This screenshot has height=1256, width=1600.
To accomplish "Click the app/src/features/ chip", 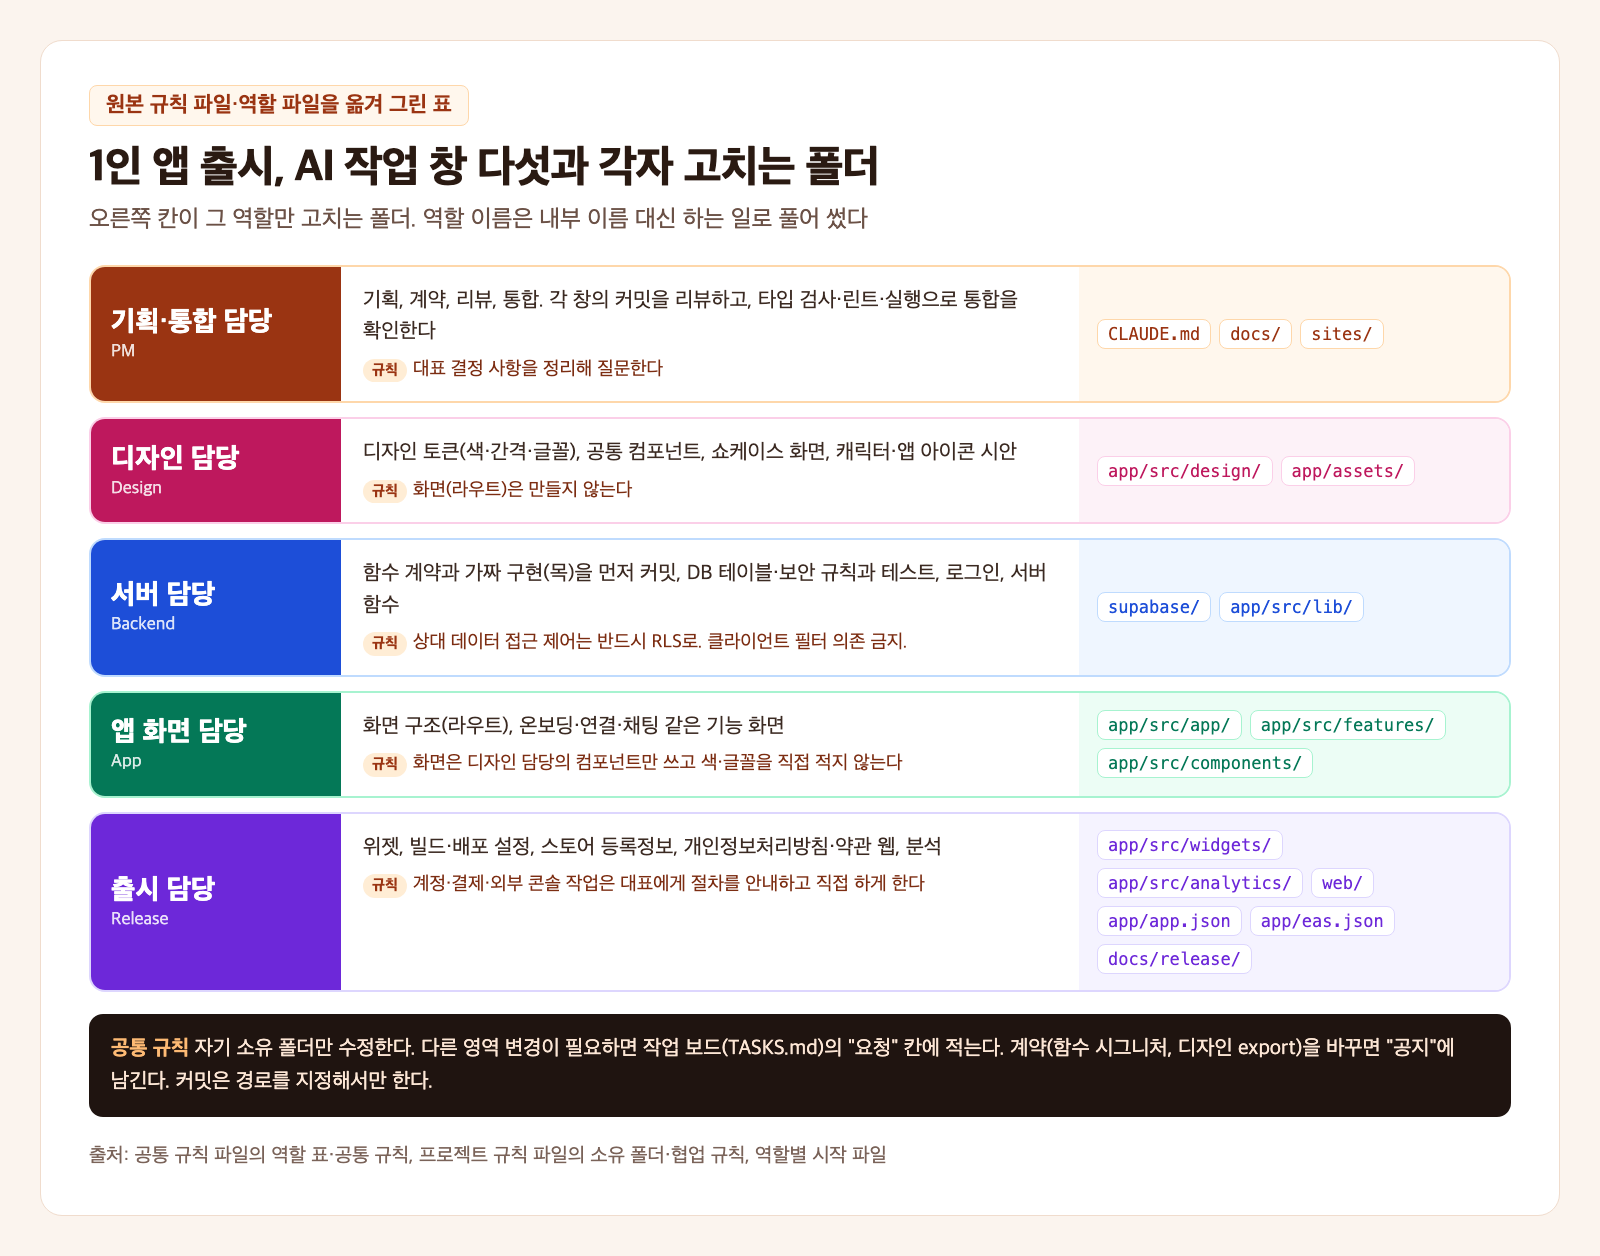I will point(1347,725).
